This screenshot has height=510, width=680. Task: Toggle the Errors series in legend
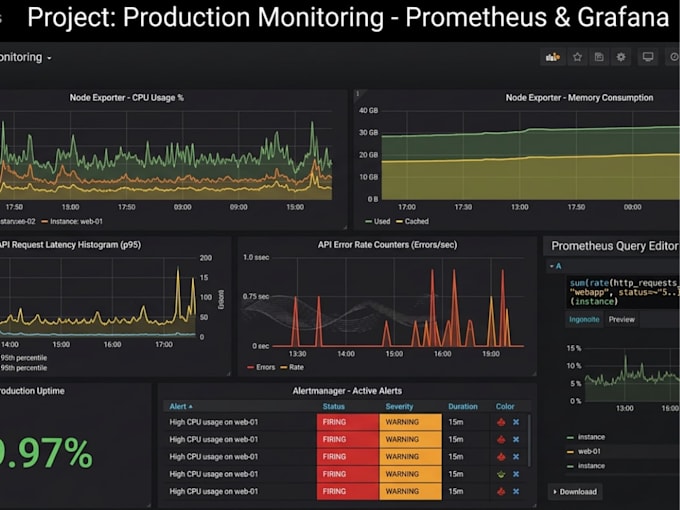tap(261, 367)
